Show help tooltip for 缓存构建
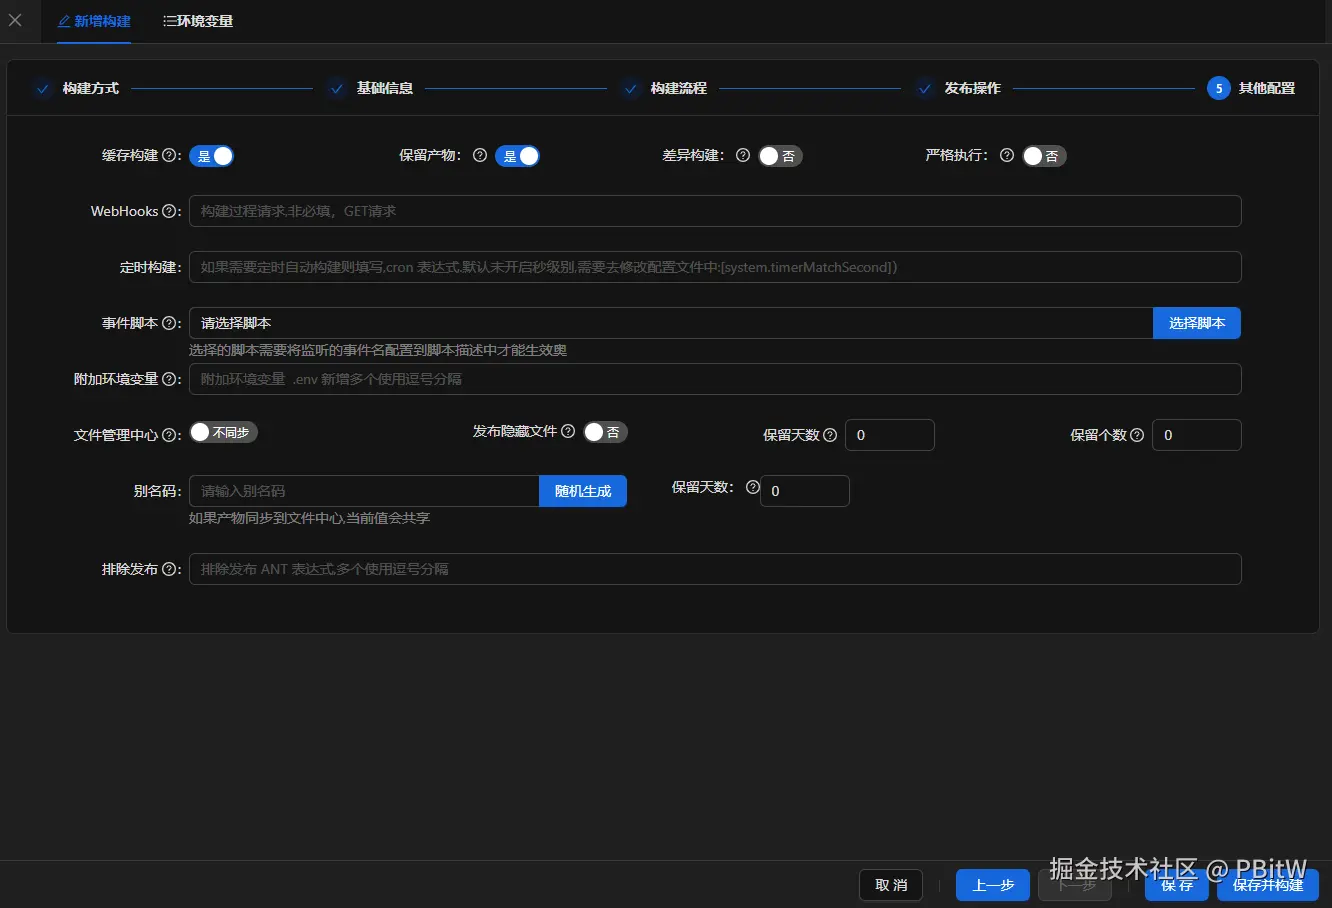The image size is (1332, 908). point(169,155)
